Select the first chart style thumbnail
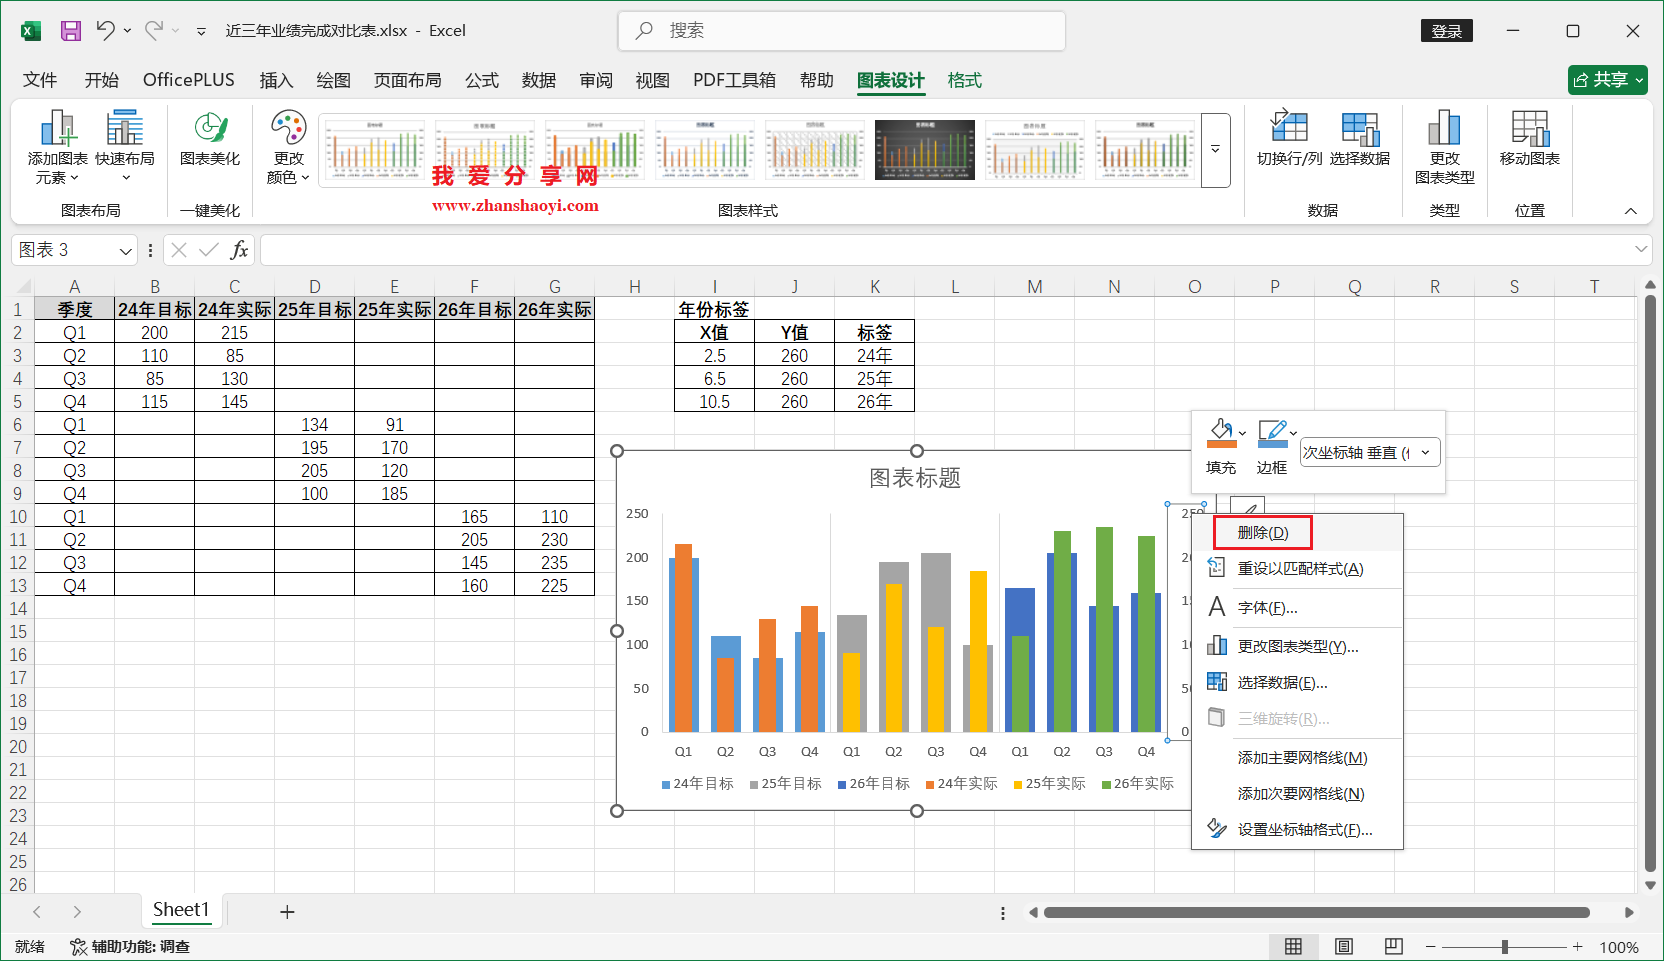The width and height of the screenshot is (1664, 961). point(375,150)
